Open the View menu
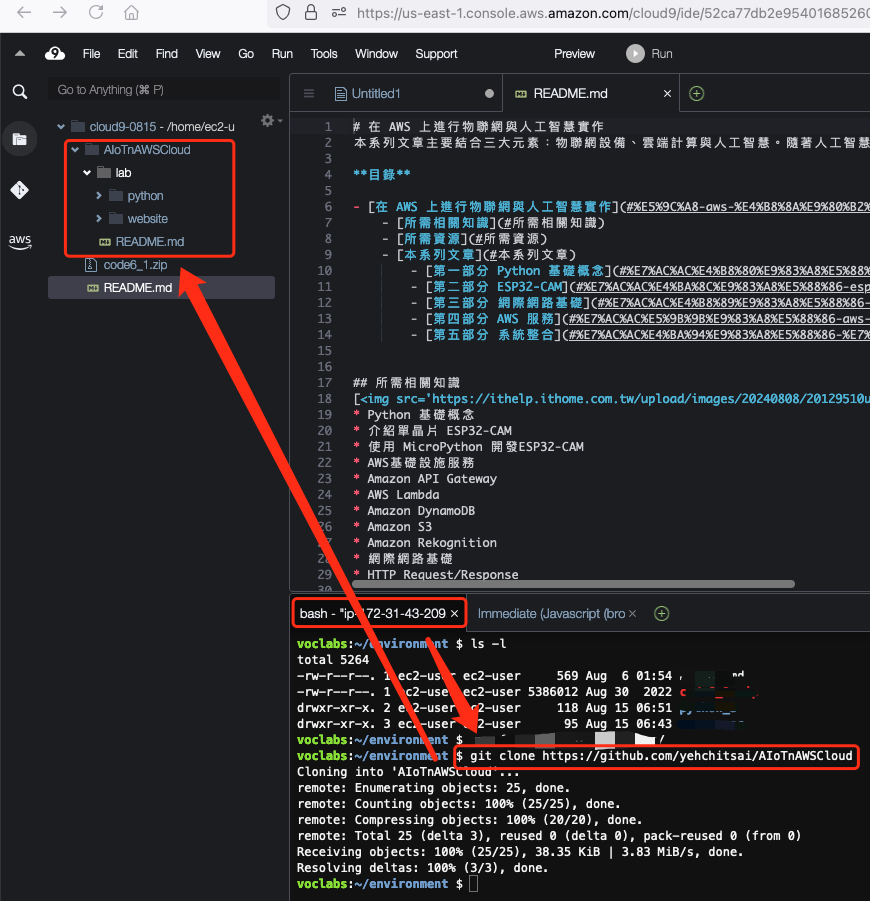 coord(207,53)
